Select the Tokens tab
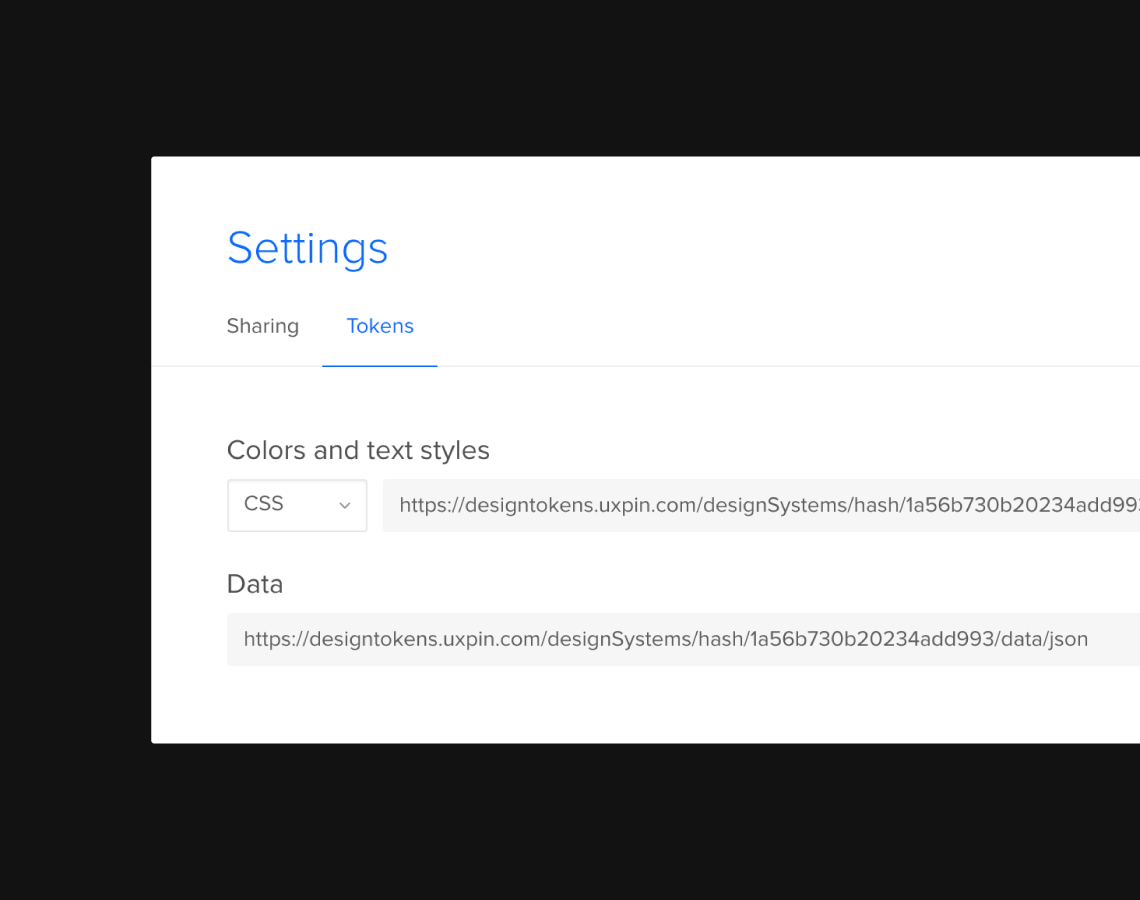Viewport: 1140px width, 900px height. 380,326
